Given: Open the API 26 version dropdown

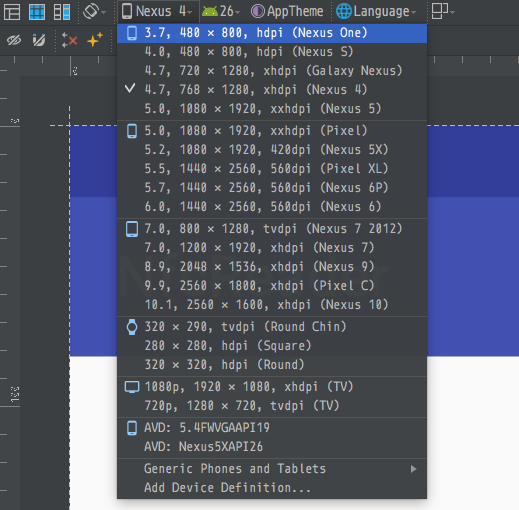Looking at the screenshot, I should click(221, 12).
